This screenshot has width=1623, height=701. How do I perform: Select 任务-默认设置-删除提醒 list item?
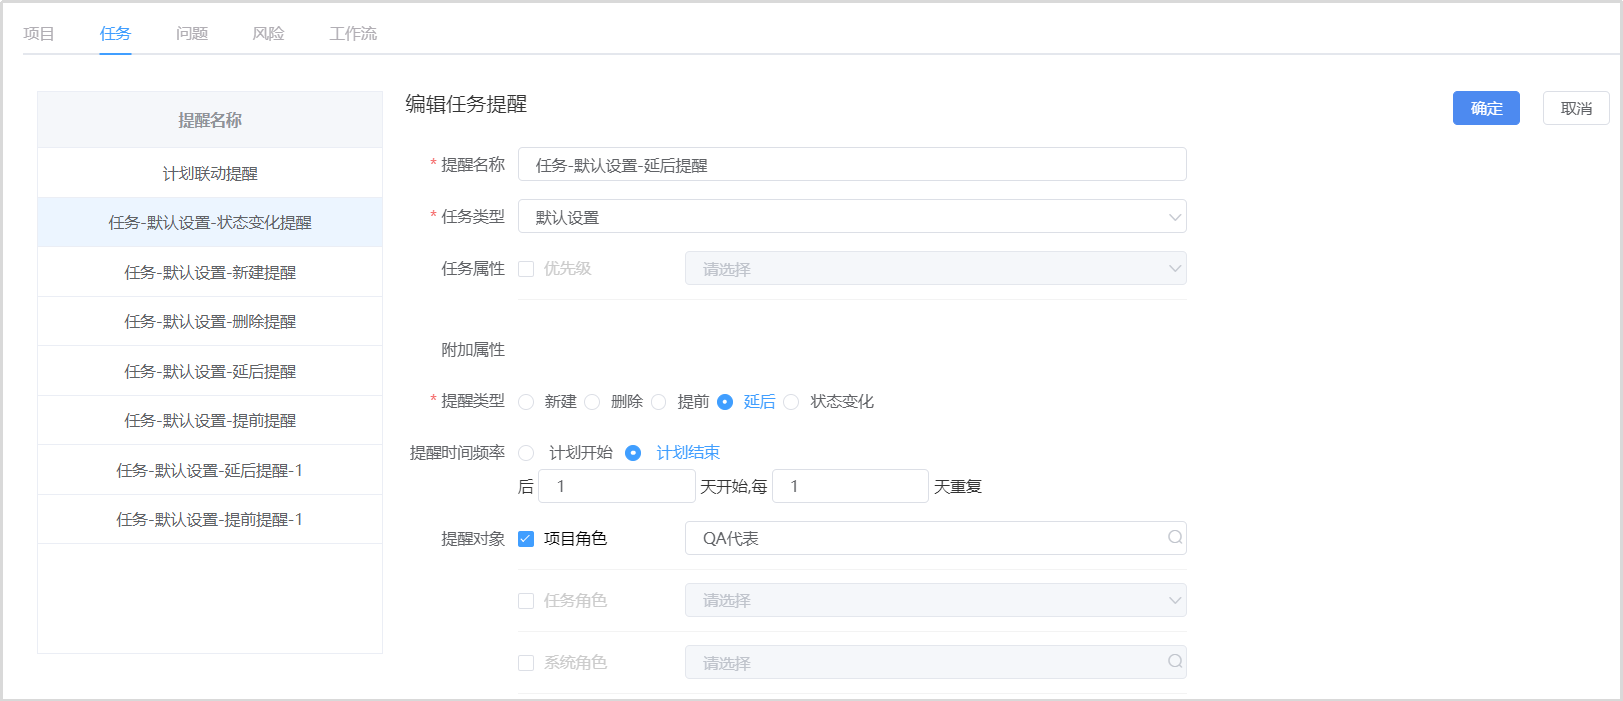210,322
